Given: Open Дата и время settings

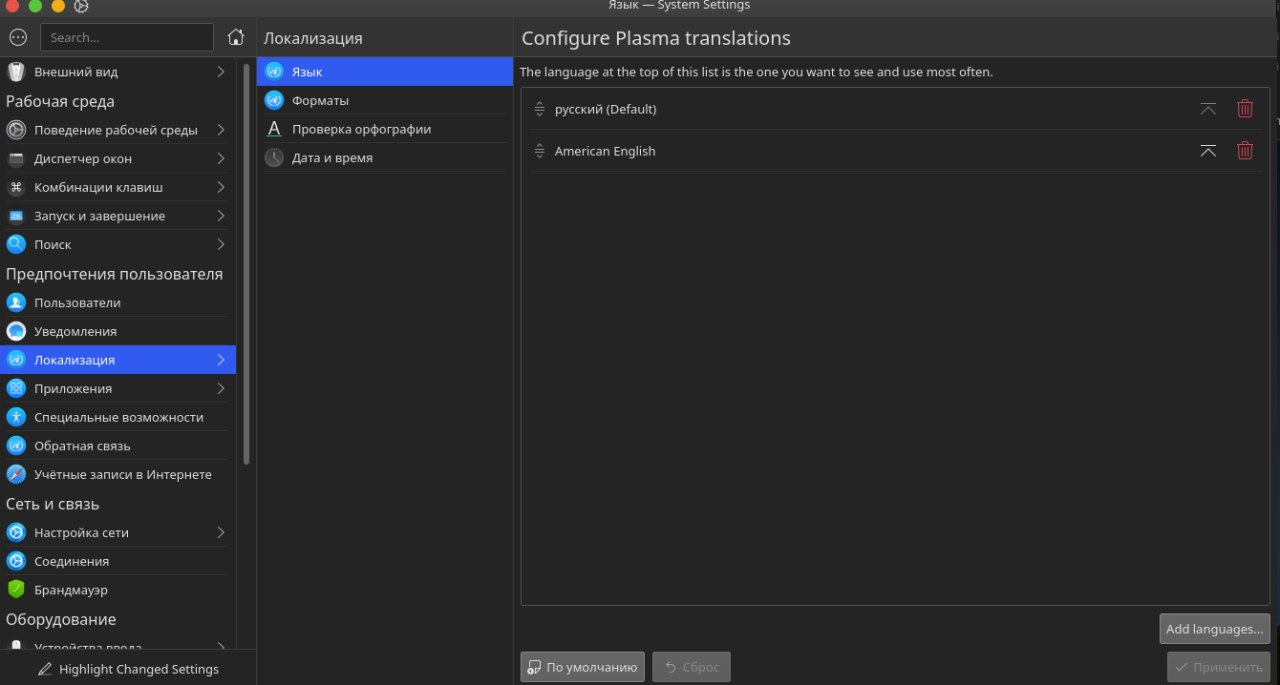Looking at the screenshot, I should click(332, 158).
